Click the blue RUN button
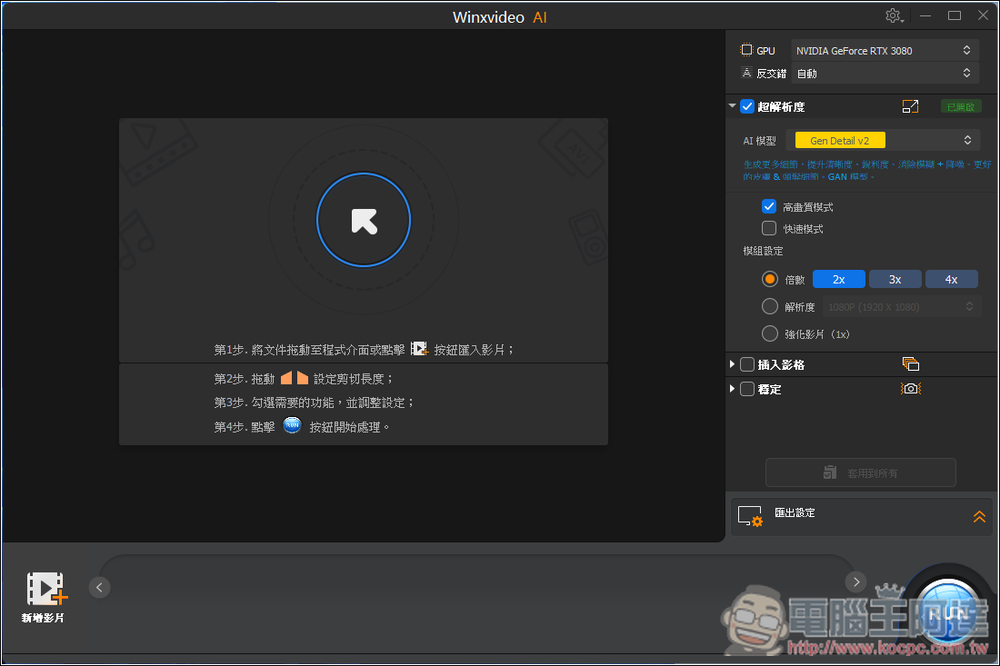This screenshot has width=1000, height=666. click(x=947, y=612)
